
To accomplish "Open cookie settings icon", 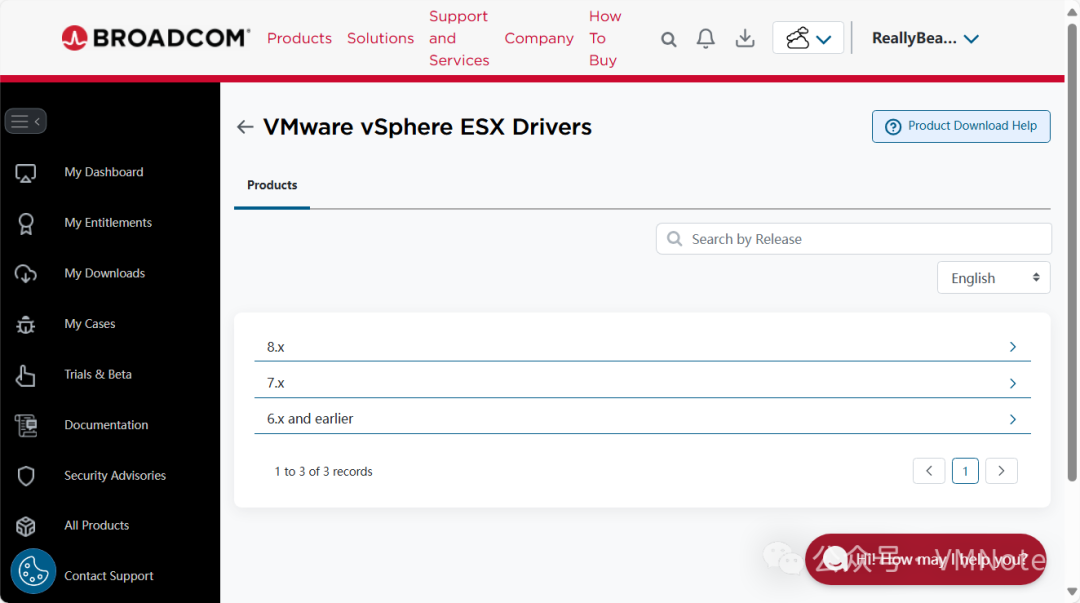I will coord(32,571).
